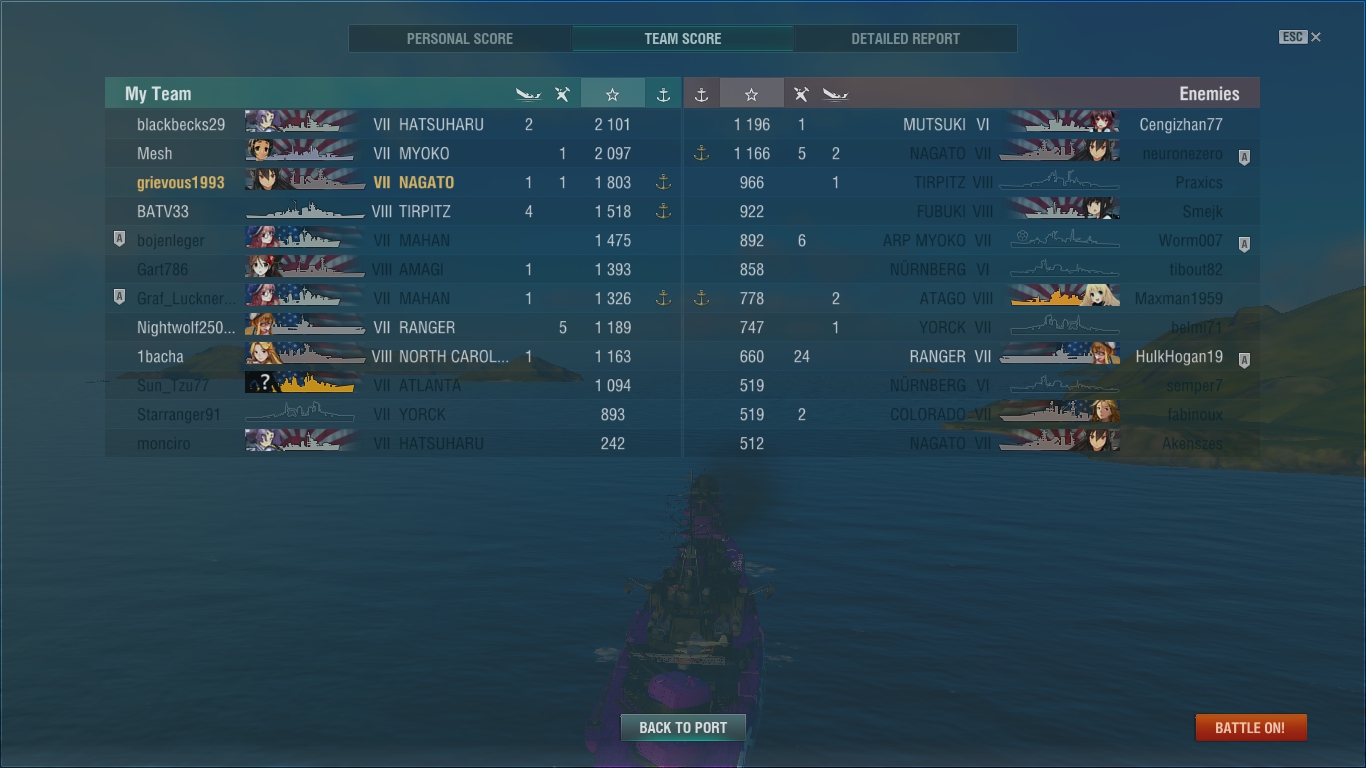Select player blackbecks29 in My Team list
This screenshot has height=768, width=1366.
(x=393, y=125)
